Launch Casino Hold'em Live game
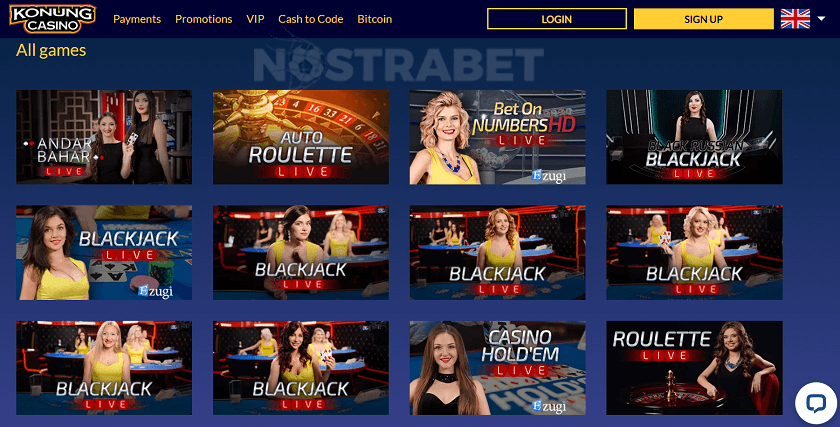840x427 pixels. click(498, 368)
